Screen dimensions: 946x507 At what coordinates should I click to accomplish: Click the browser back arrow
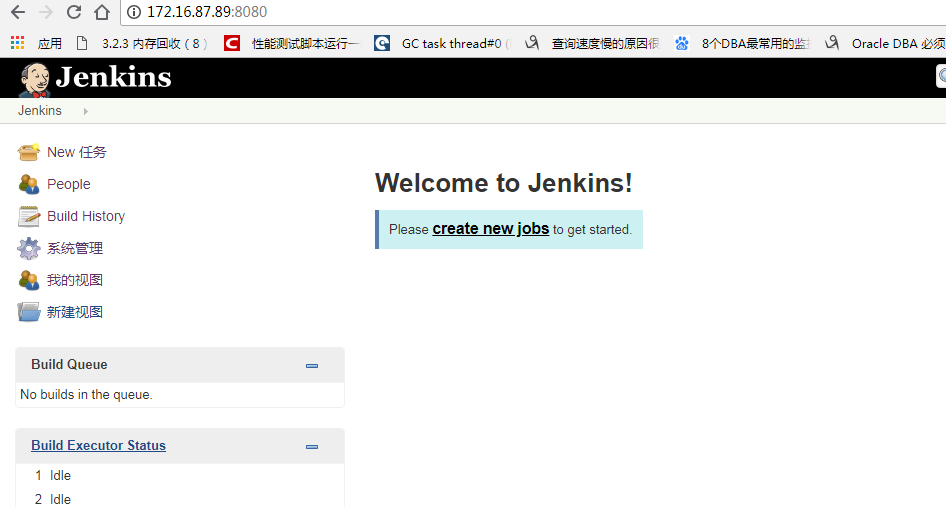[x=18, y=11]
